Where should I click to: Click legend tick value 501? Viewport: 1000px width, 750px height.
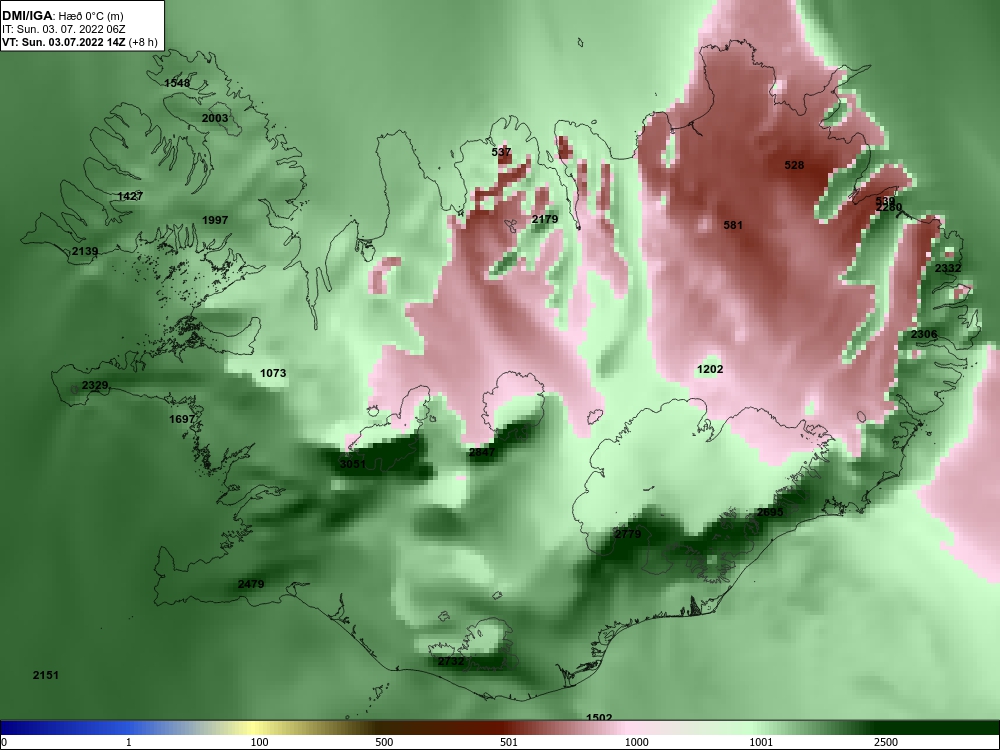508,742
